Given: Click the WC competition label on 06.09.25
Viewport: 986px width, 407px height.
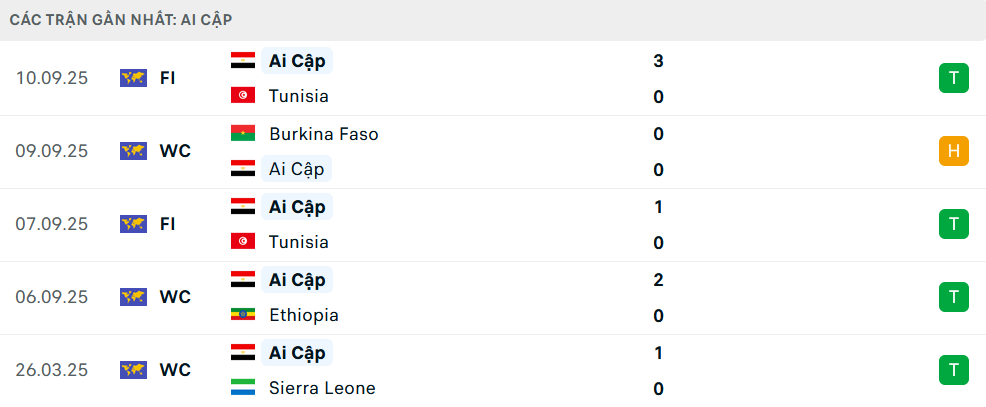Looking at the screenshot, I should (x=175, y=297).
